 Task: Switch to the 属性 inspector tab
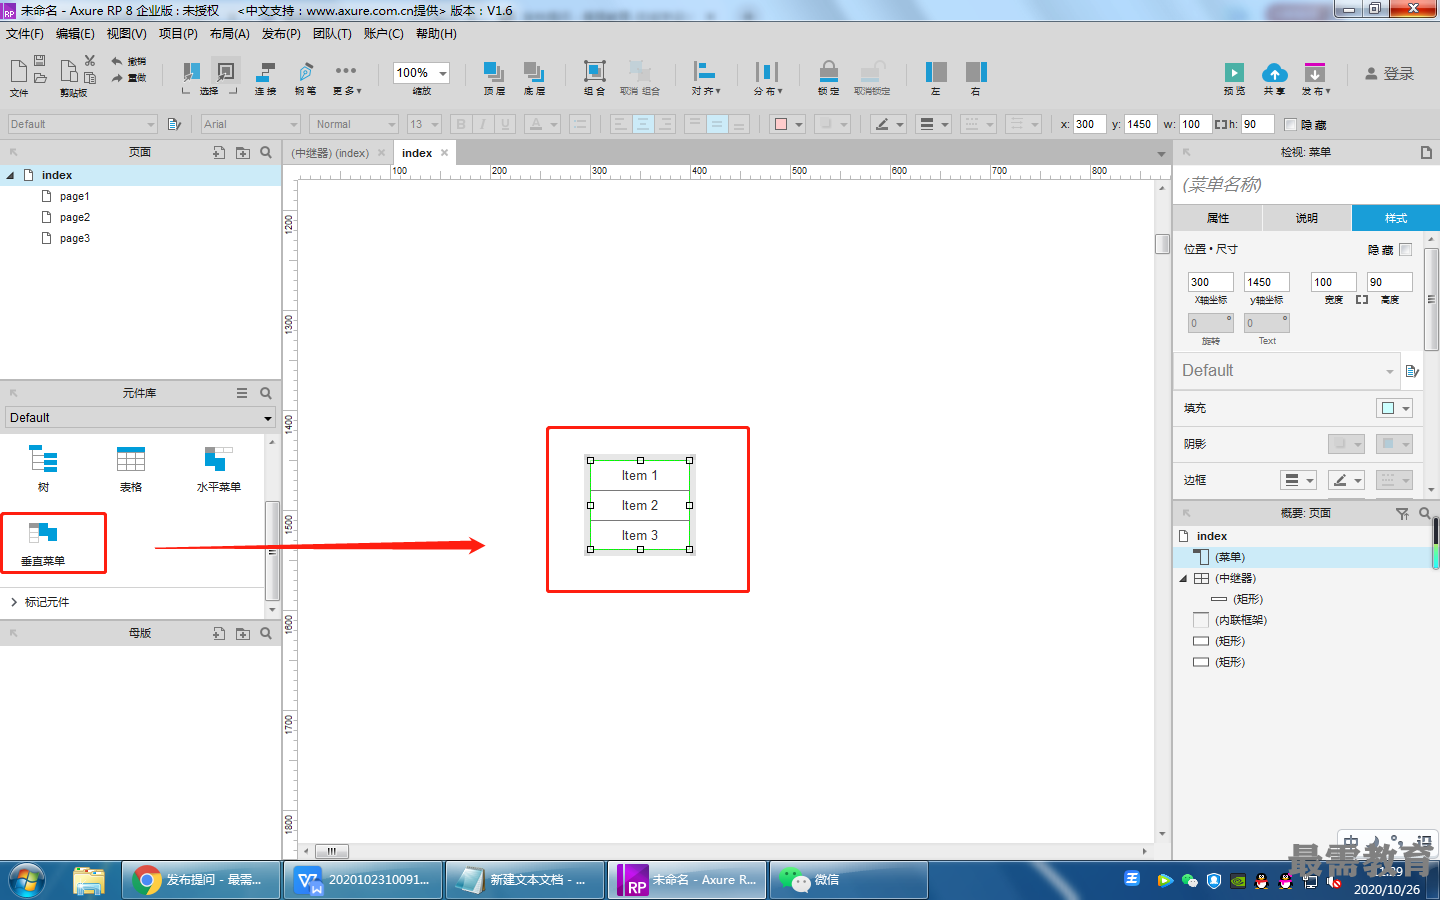[1218, 218]
